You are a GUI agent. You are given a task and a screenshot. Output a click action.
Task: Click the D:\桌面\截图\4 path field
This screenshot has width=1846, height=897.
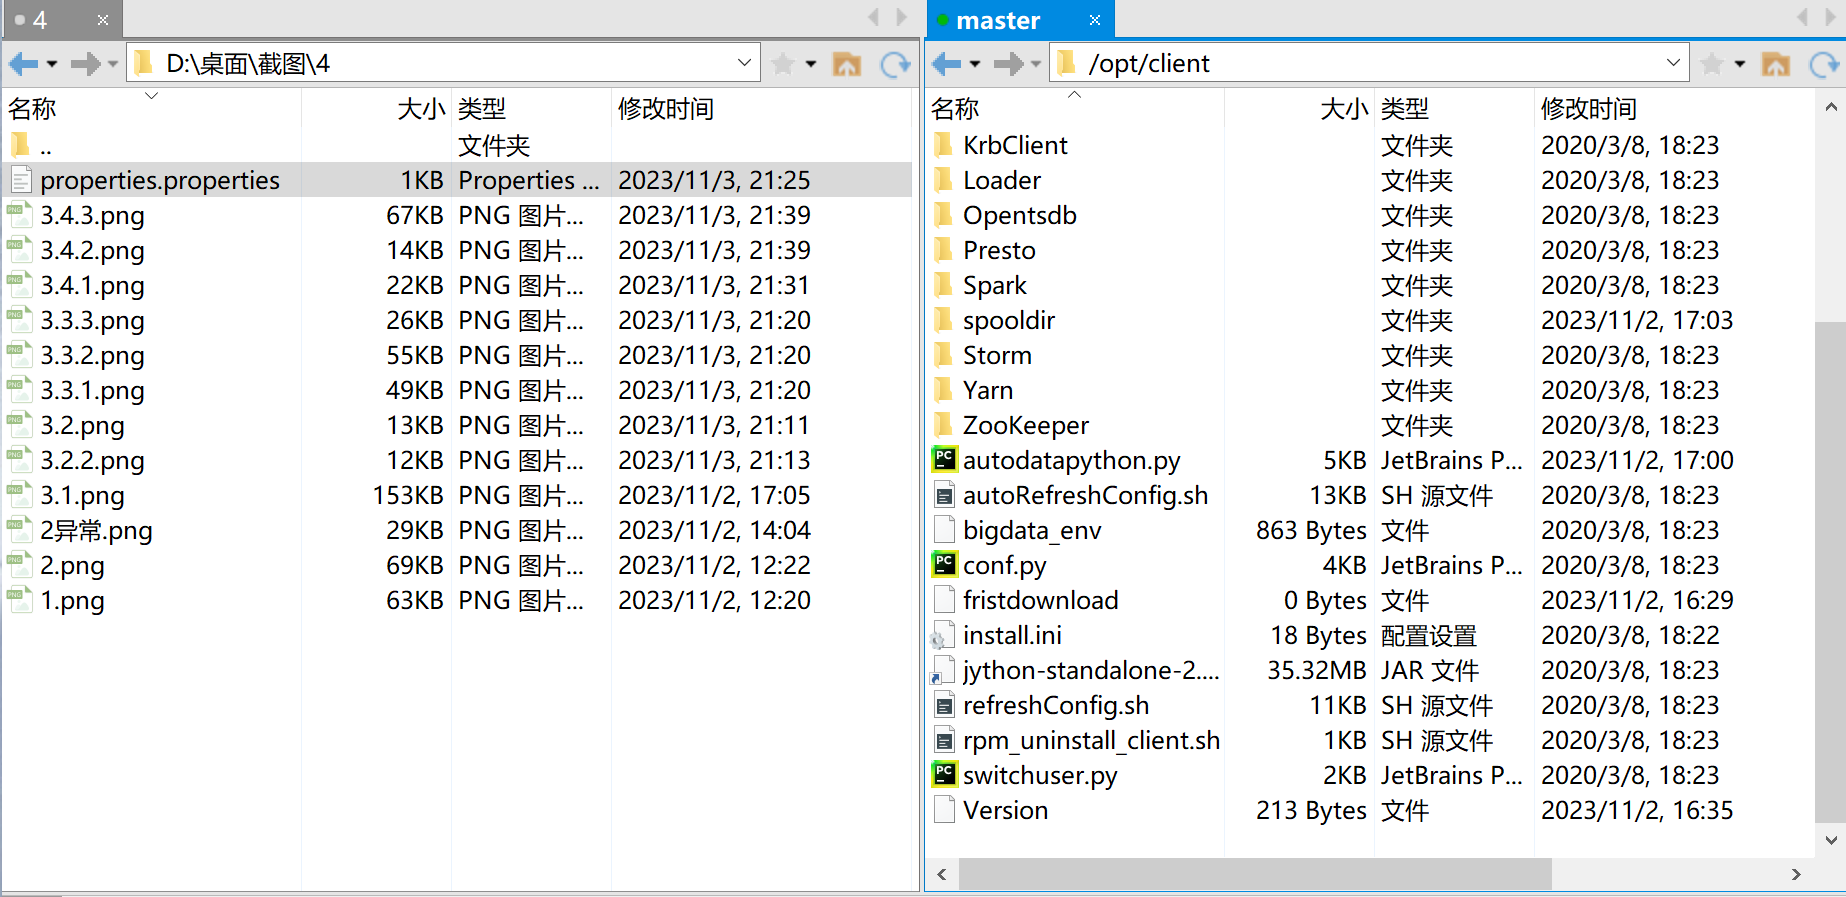444,63
